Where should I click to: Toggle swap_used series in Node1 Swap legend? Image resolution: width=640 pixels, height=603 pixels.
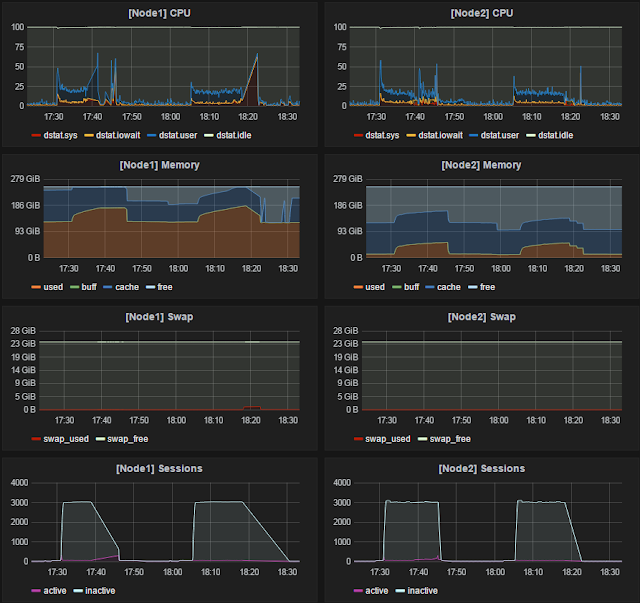(x=60, y=439)
